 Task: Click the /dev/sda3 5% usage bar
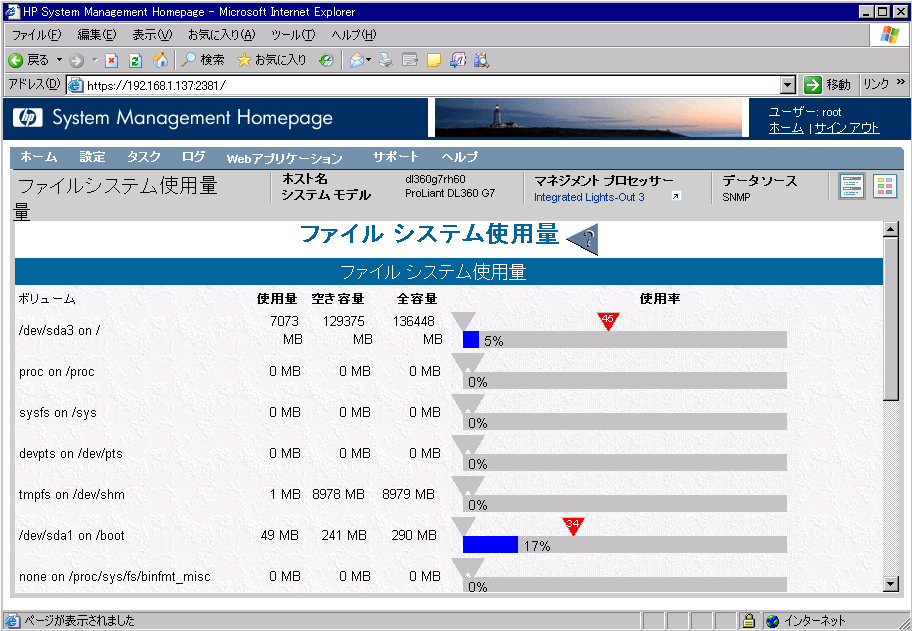pyautogui.click(x=625, y=340)
